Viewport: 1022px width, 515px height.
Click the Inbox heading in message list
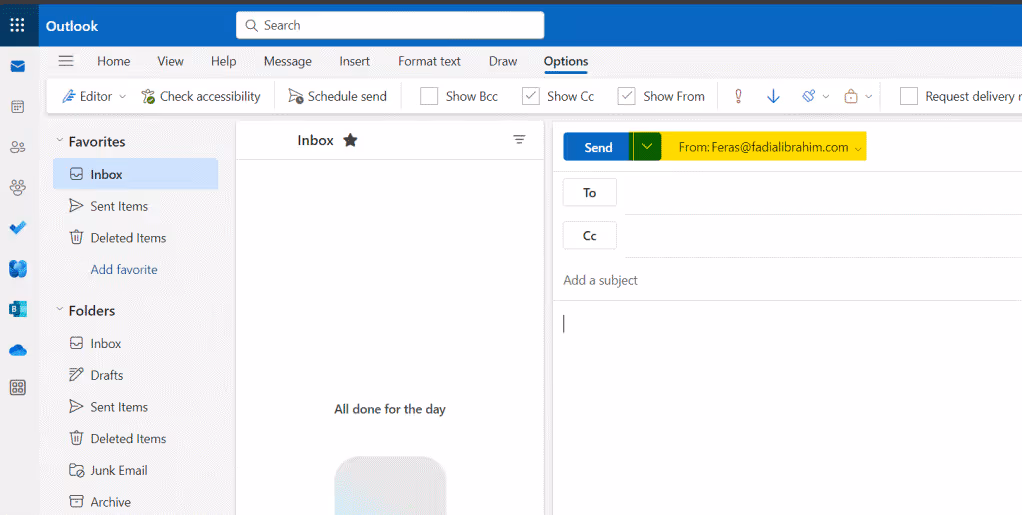click(x=315, y=140)
